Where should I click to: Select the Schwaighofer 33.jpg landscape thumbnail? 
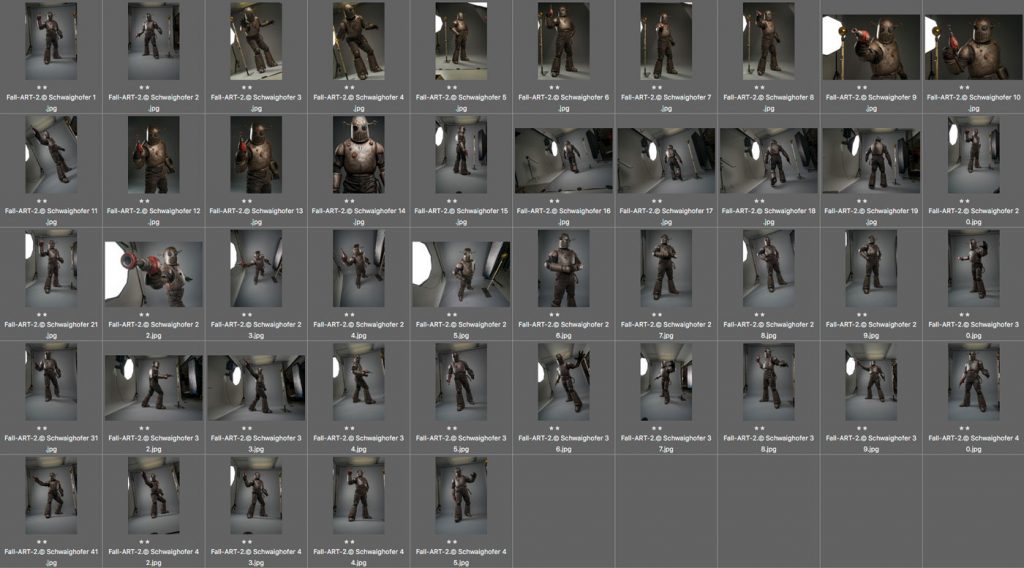click(x=256, y=387)
